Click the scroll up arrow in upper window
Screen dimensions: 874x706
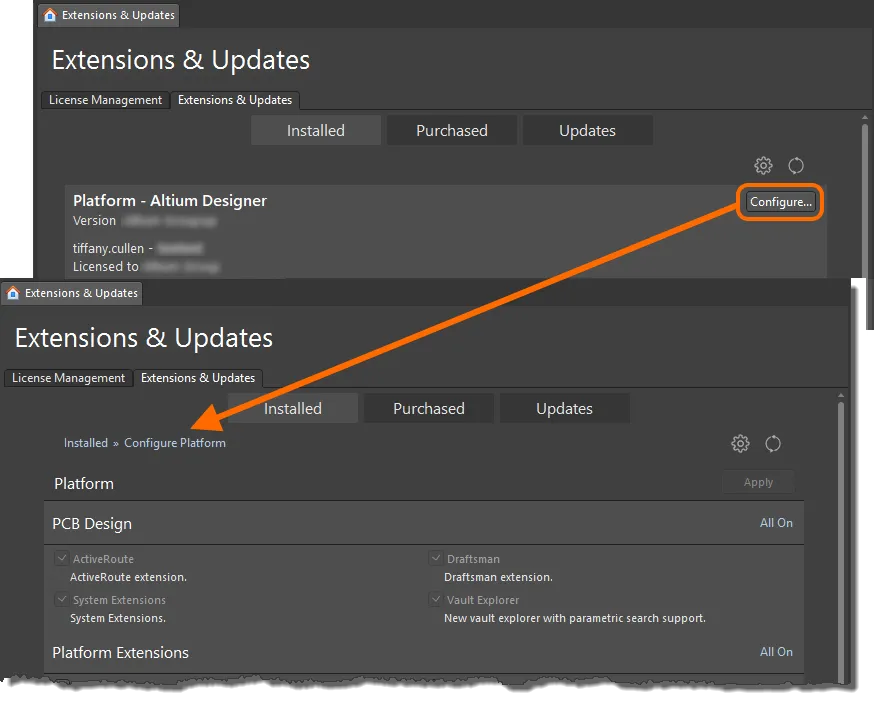click(x=865, y=118)
